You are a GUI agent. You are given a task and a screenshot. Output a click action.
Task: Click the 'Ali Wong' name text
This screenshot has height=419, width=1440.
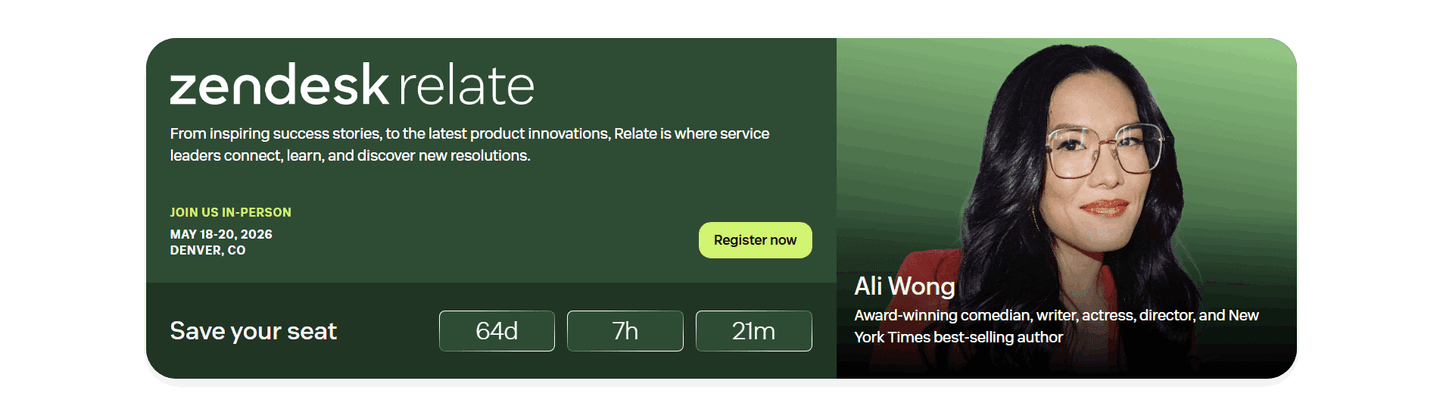[x=905, y=287]
